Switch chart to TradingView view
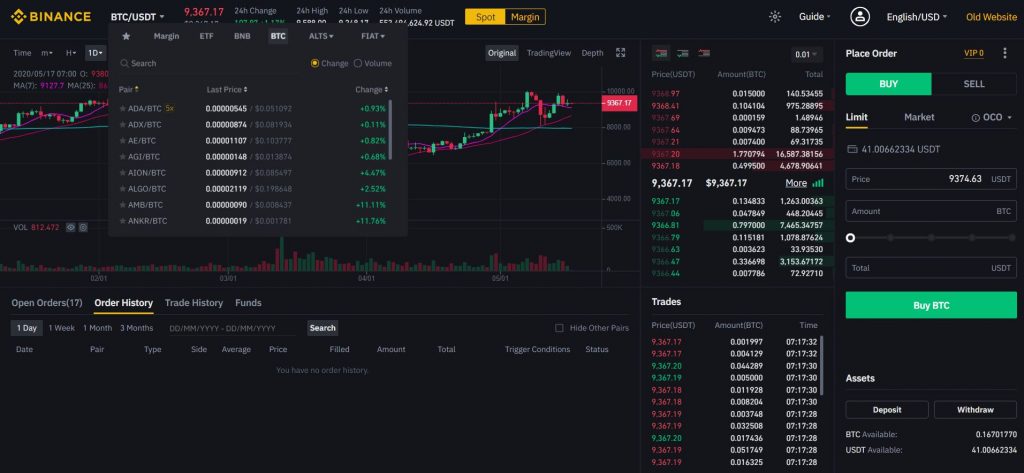The image size is (1024, 473). [549, 53]
